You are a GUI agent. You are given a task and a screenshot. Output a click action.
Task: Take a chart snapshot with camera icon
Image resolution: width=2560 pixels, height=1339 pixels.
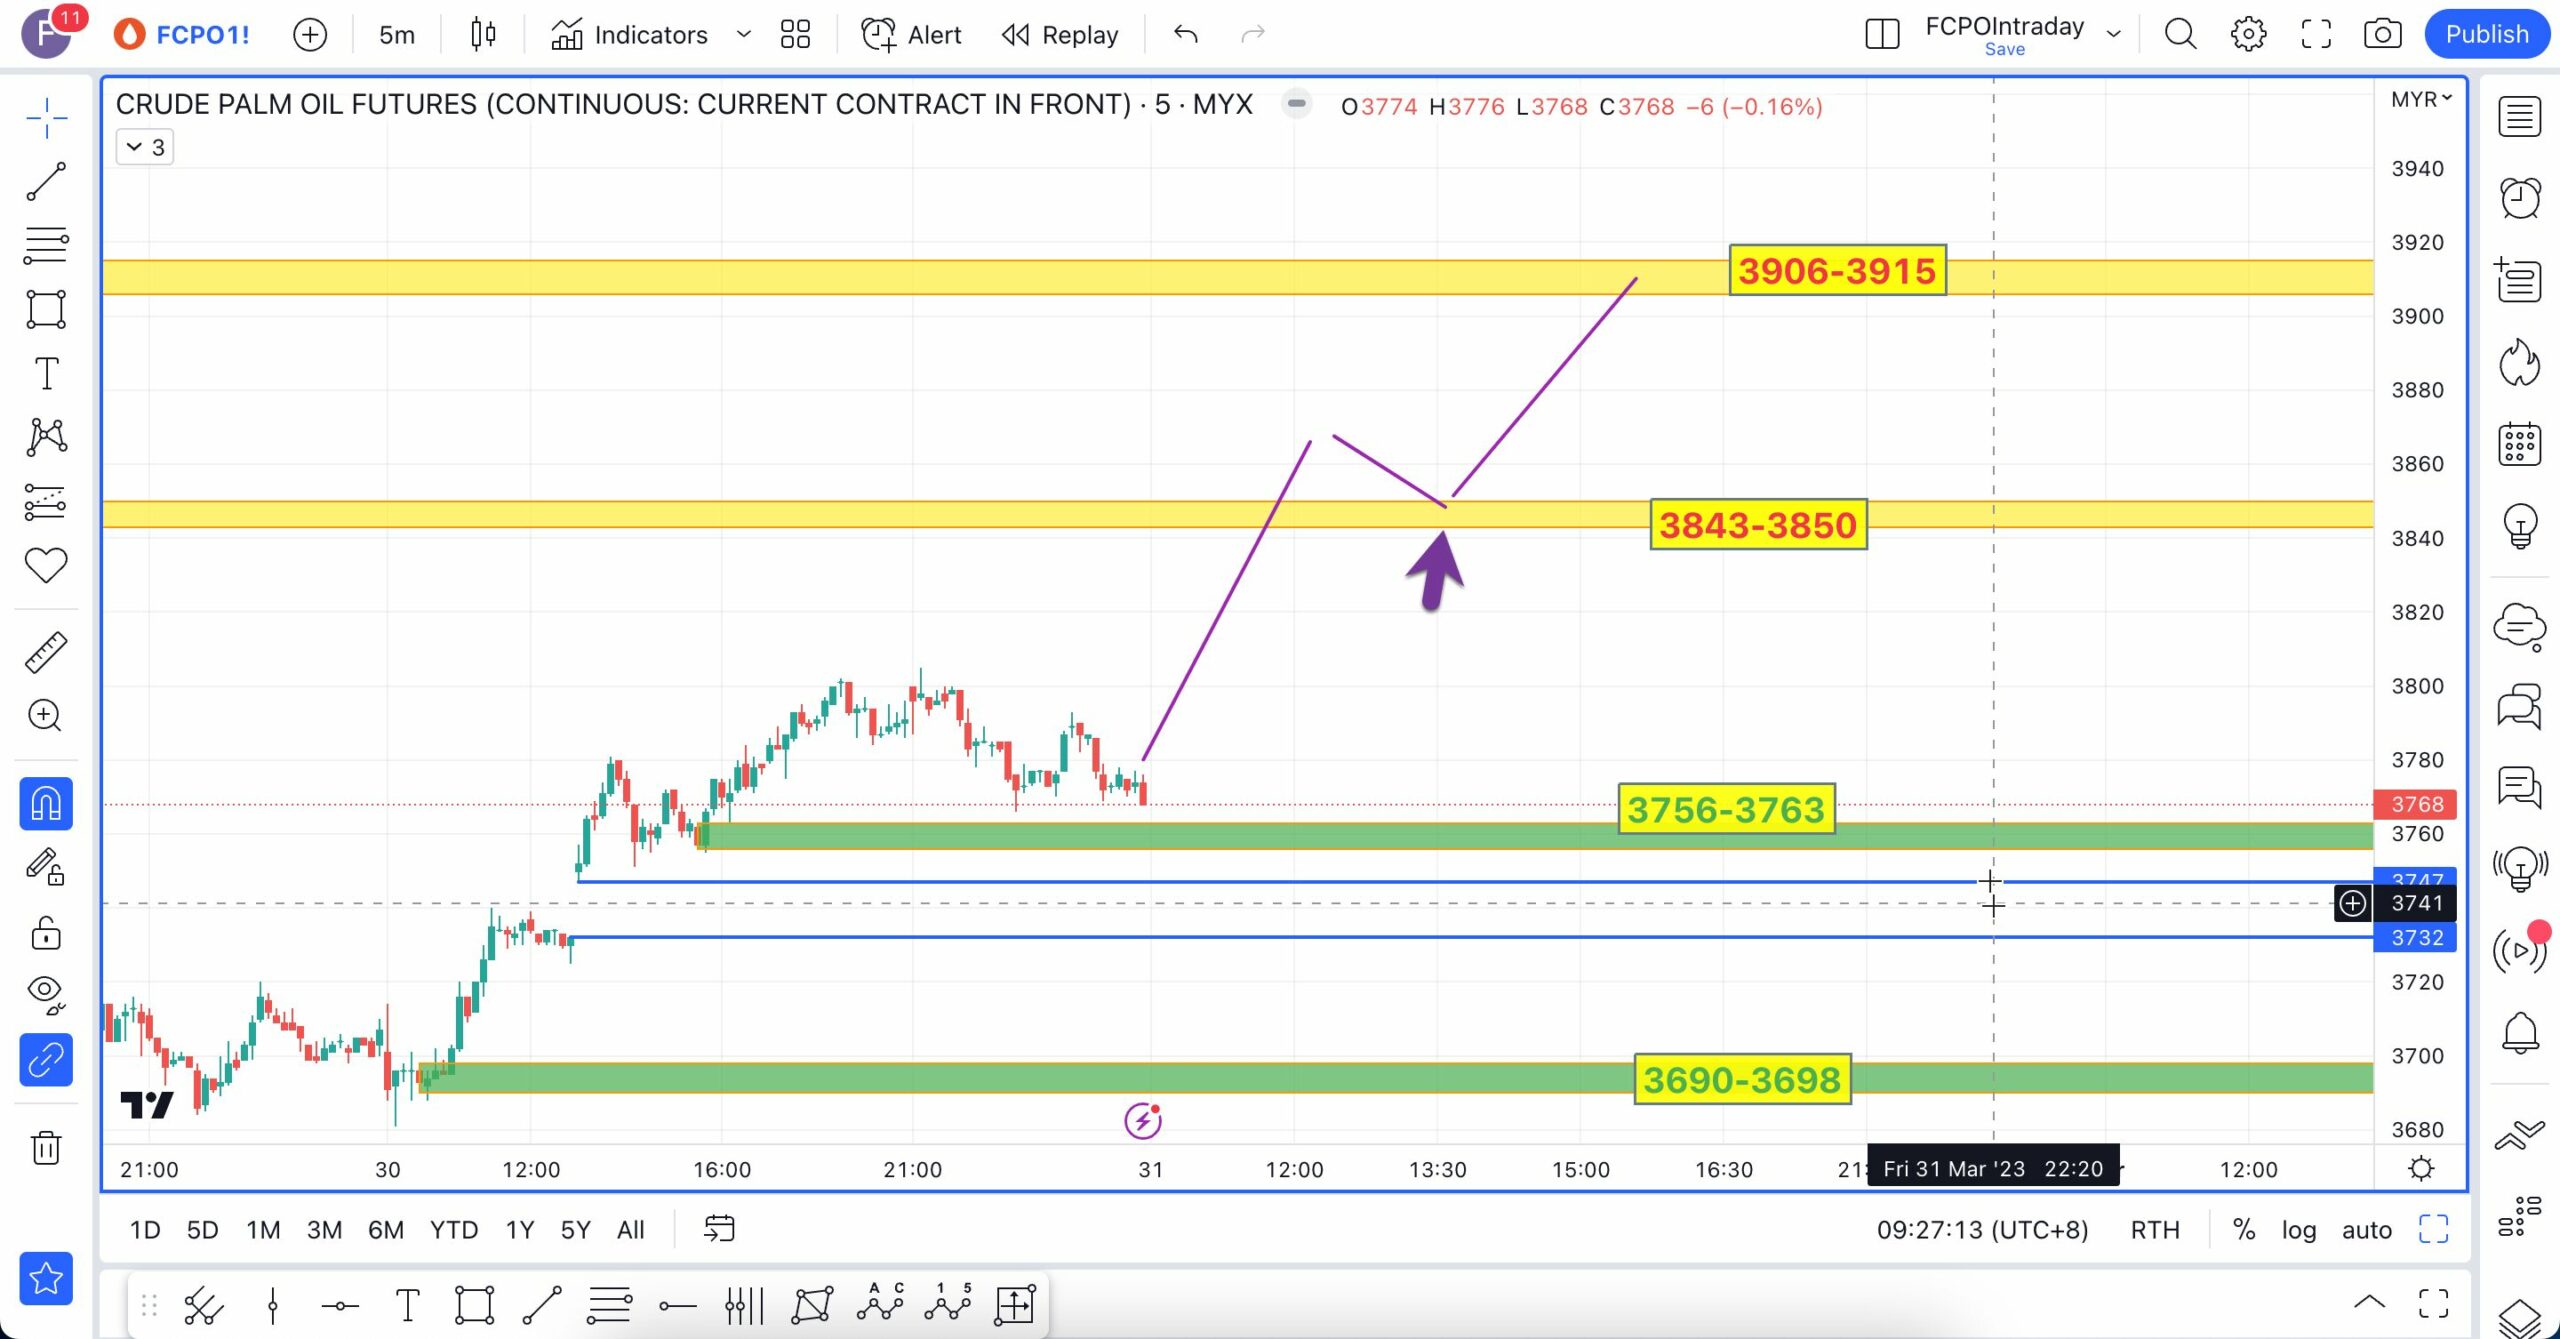pyautogui.click(x=2382, y=35)
